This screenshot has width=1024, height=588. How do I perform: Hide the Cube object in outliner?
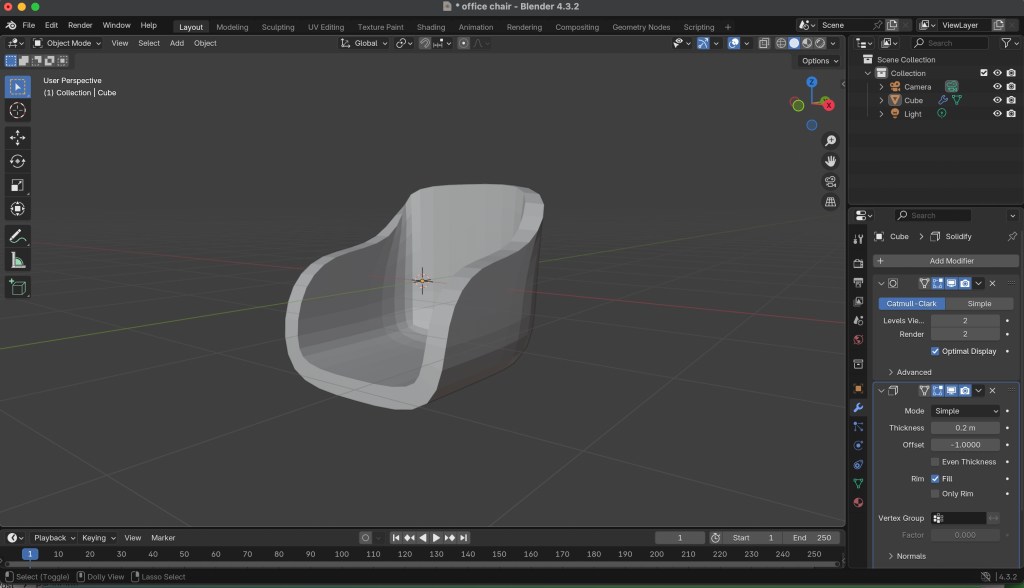click(996, 100)
